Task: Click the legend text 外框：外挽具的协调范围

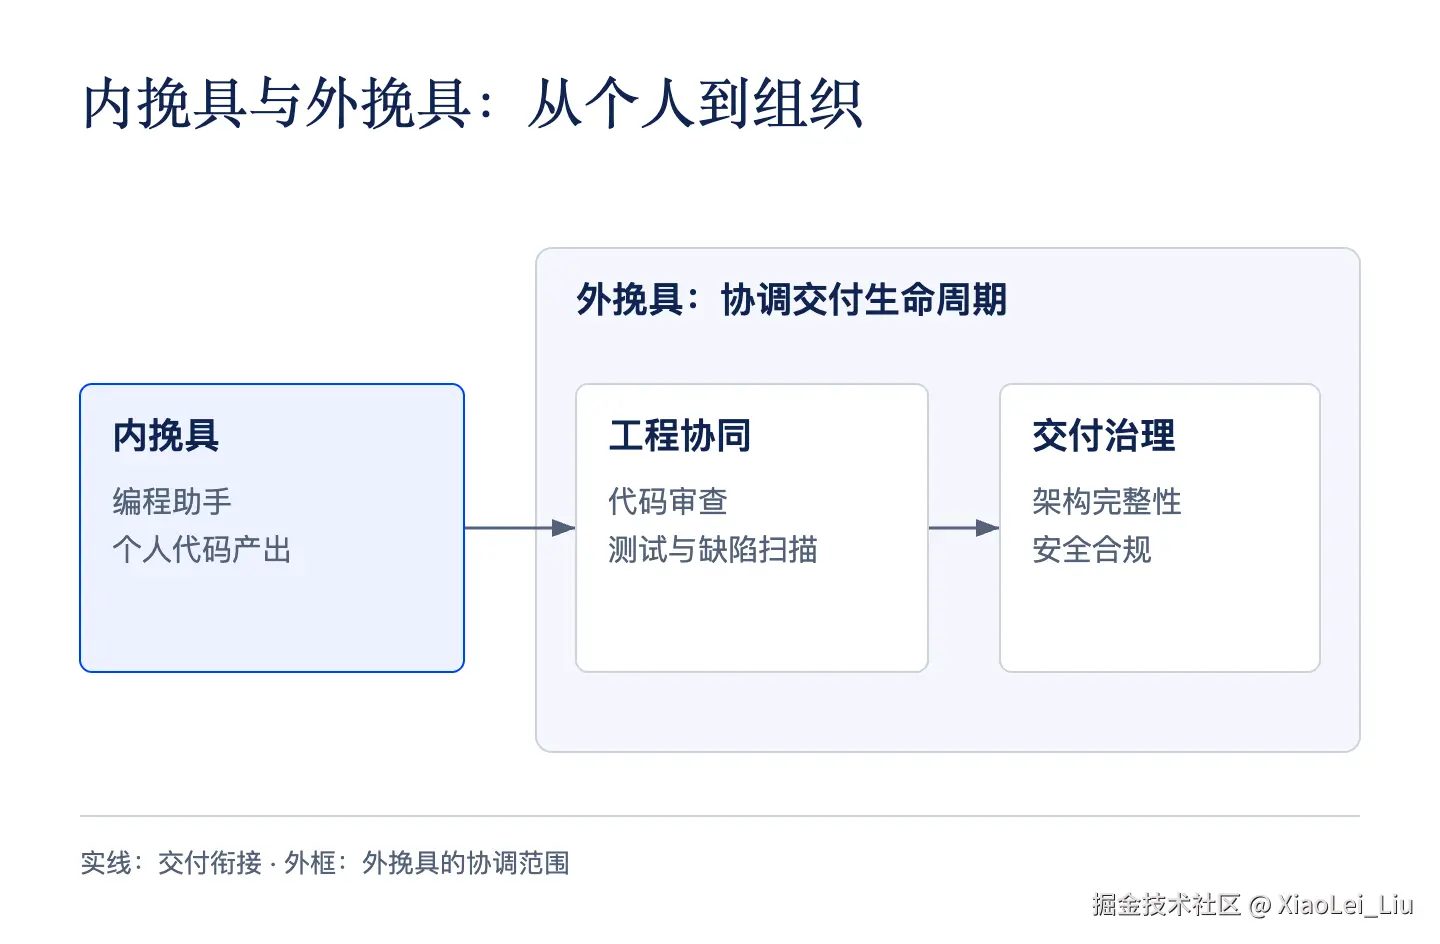Action: (x=427, y=863)
